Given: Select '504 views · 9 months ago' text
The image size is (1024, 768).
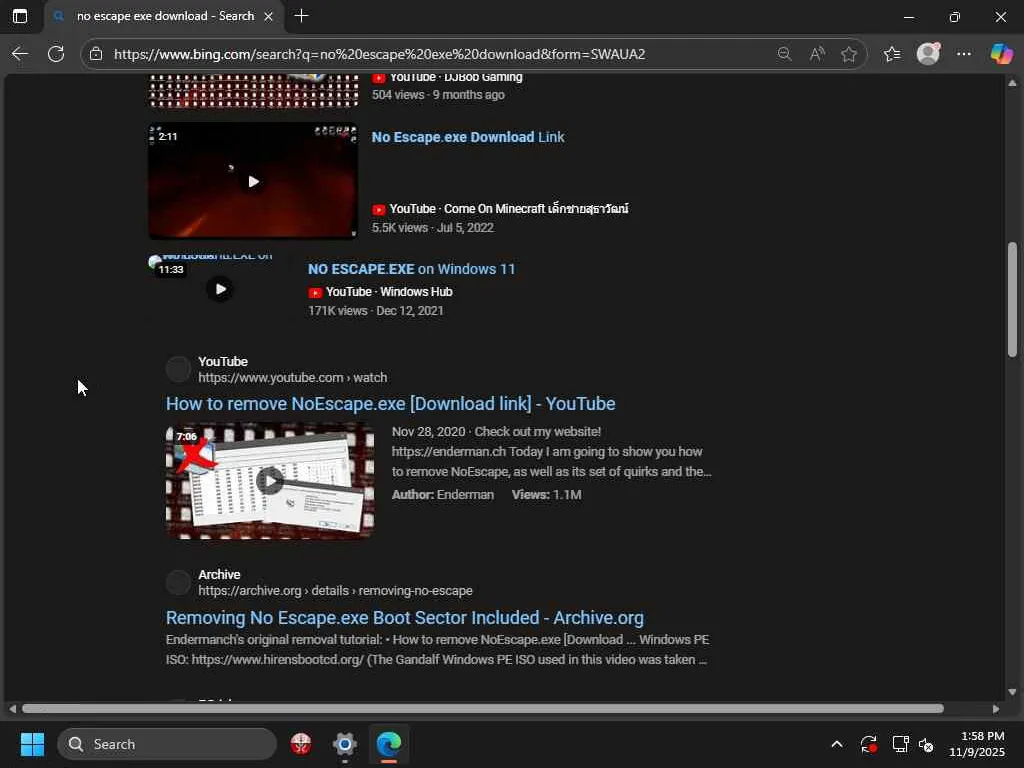Looking at the screenshot, I should [438, 95].
